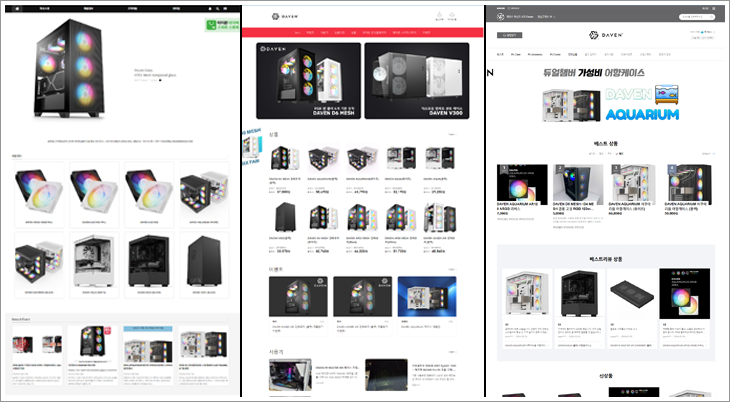Open the floating D6 MESH side banner on the middle page
Viewport: 730px width, 402px height.
pos(251,147)
